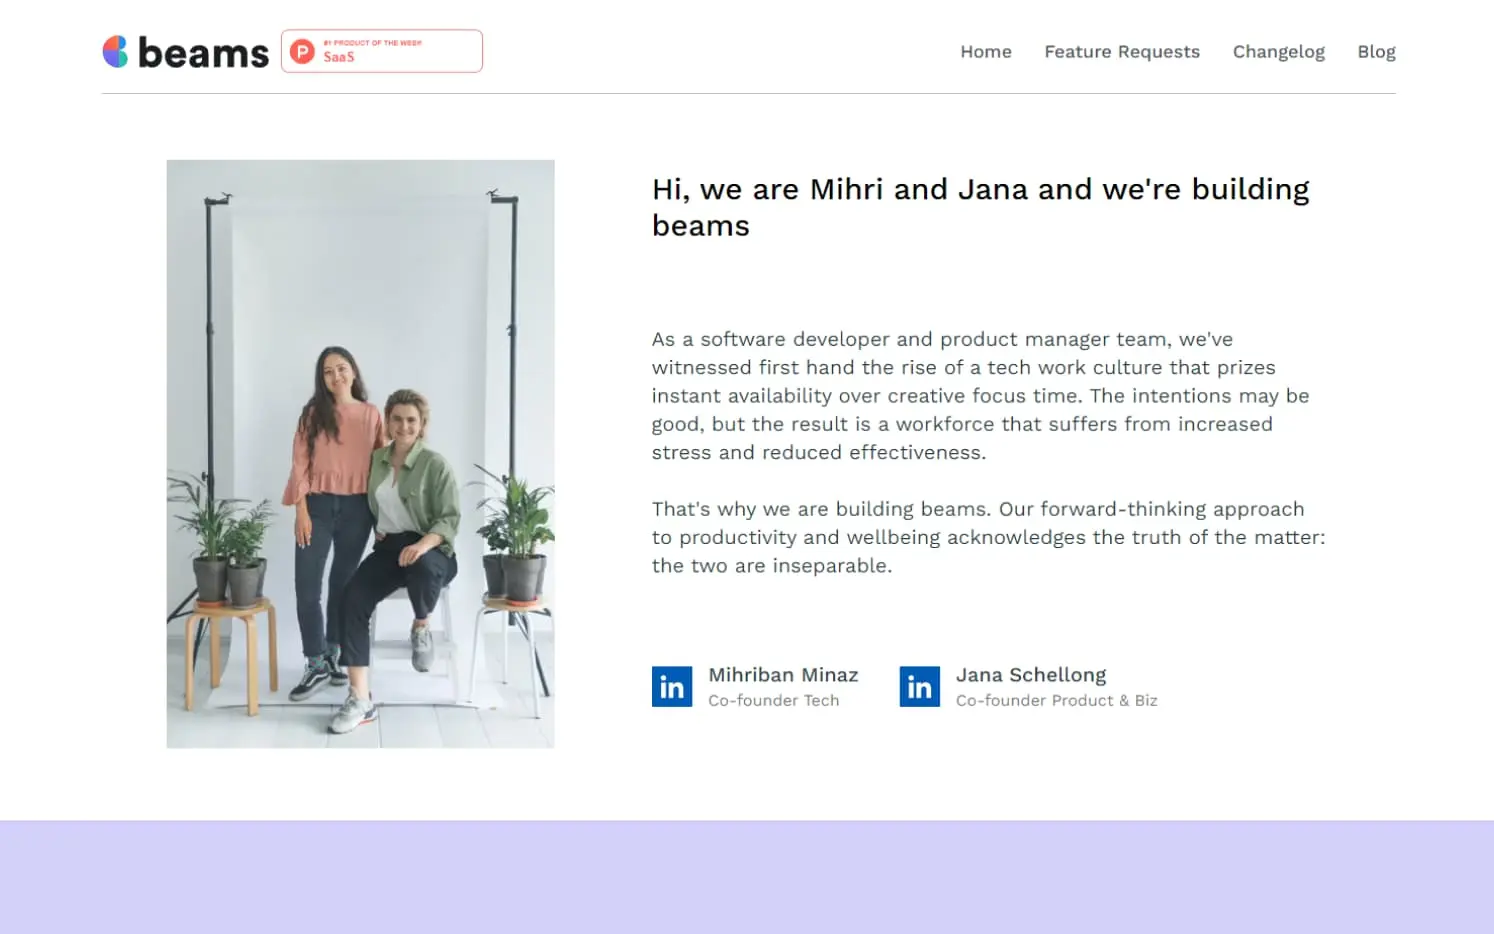Open Feature Requests in the navigation
The width and height of the screenshot is (1494, 934).
[x=1121, y=52]
